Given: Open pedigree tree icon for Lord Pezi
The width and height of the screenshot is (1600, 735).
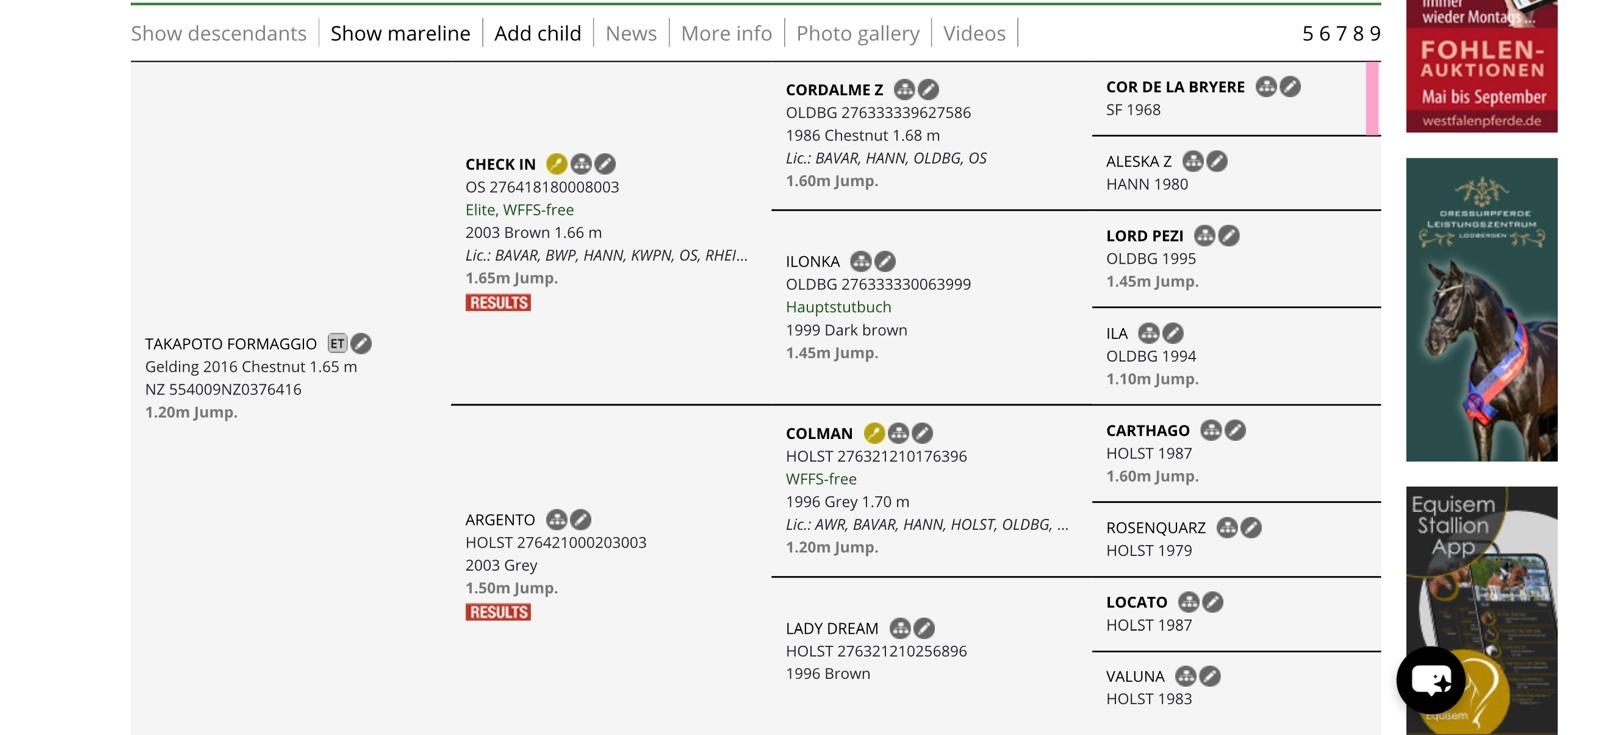Looking at the screenshot, I should [1205, 236].
